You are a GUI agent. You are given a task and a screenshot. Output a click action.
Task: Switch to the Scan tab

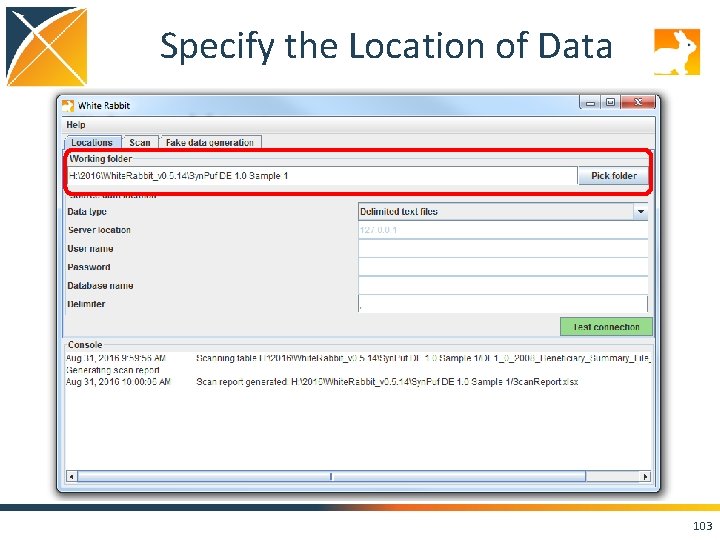pos(140,142)
